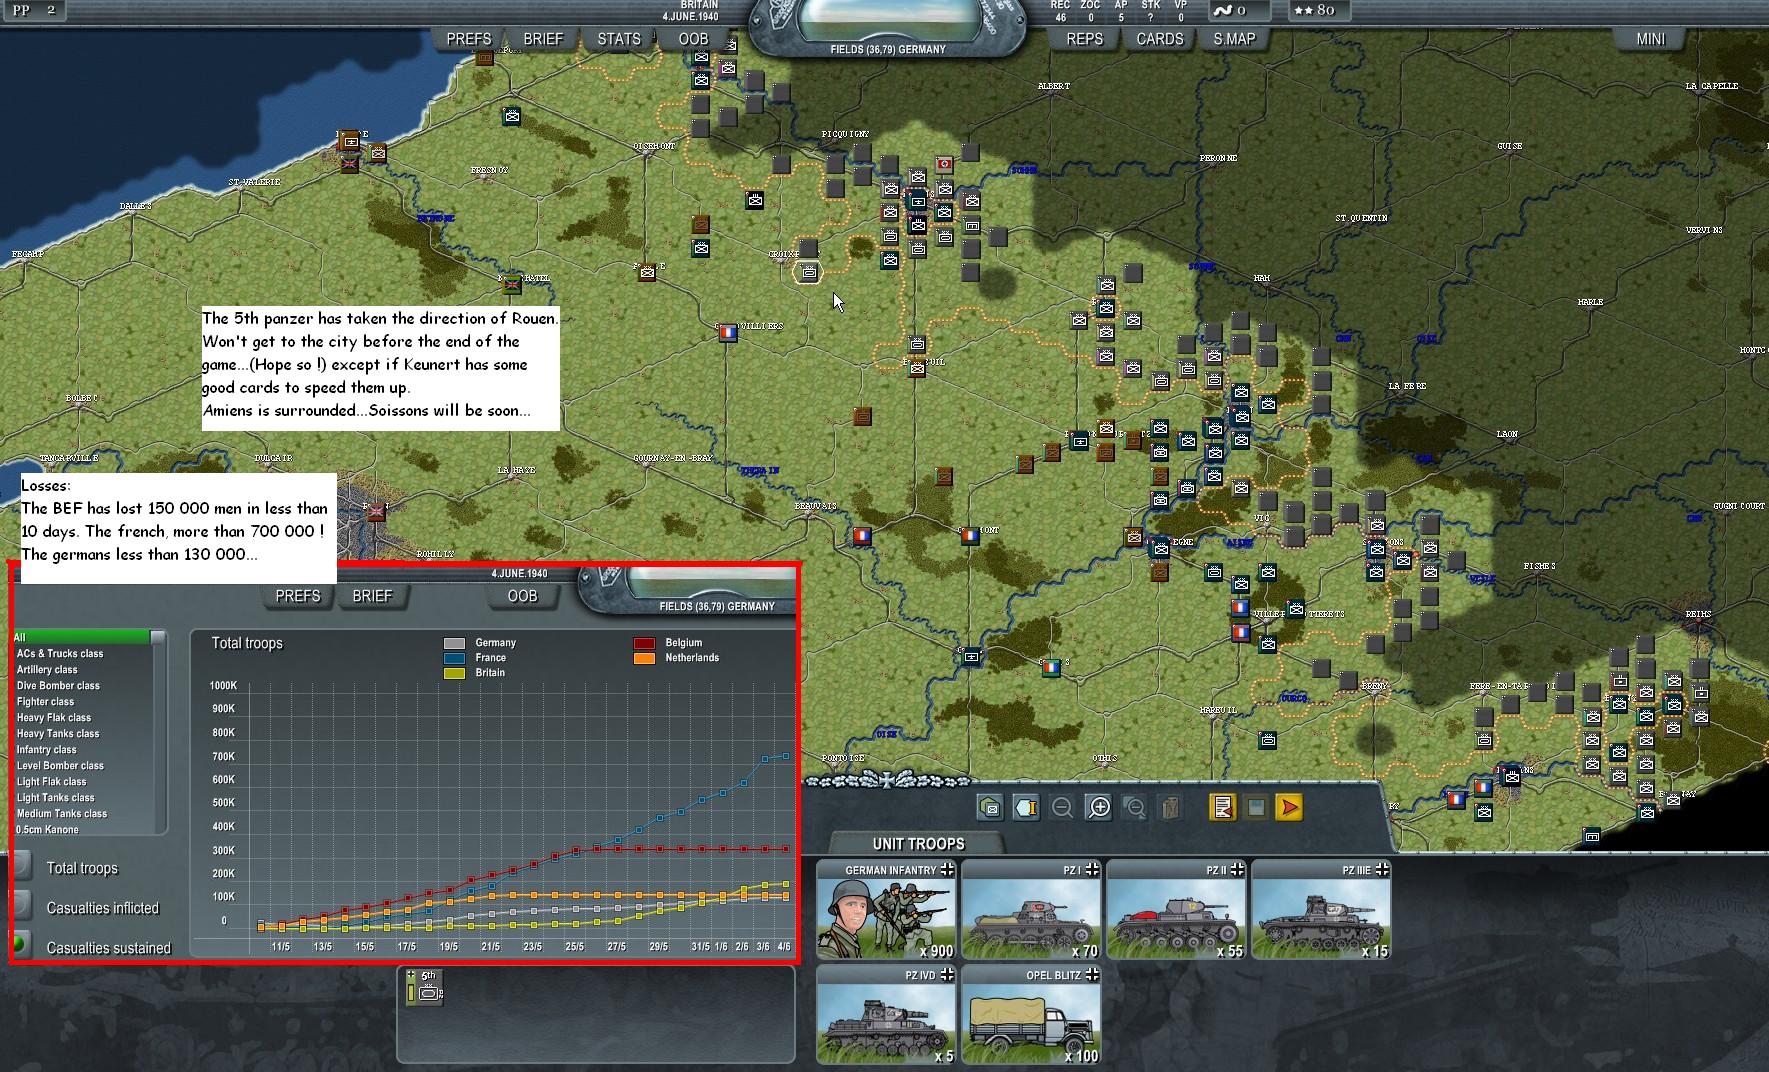Select 'Light Flak class' in list

[x=82, y=781]
